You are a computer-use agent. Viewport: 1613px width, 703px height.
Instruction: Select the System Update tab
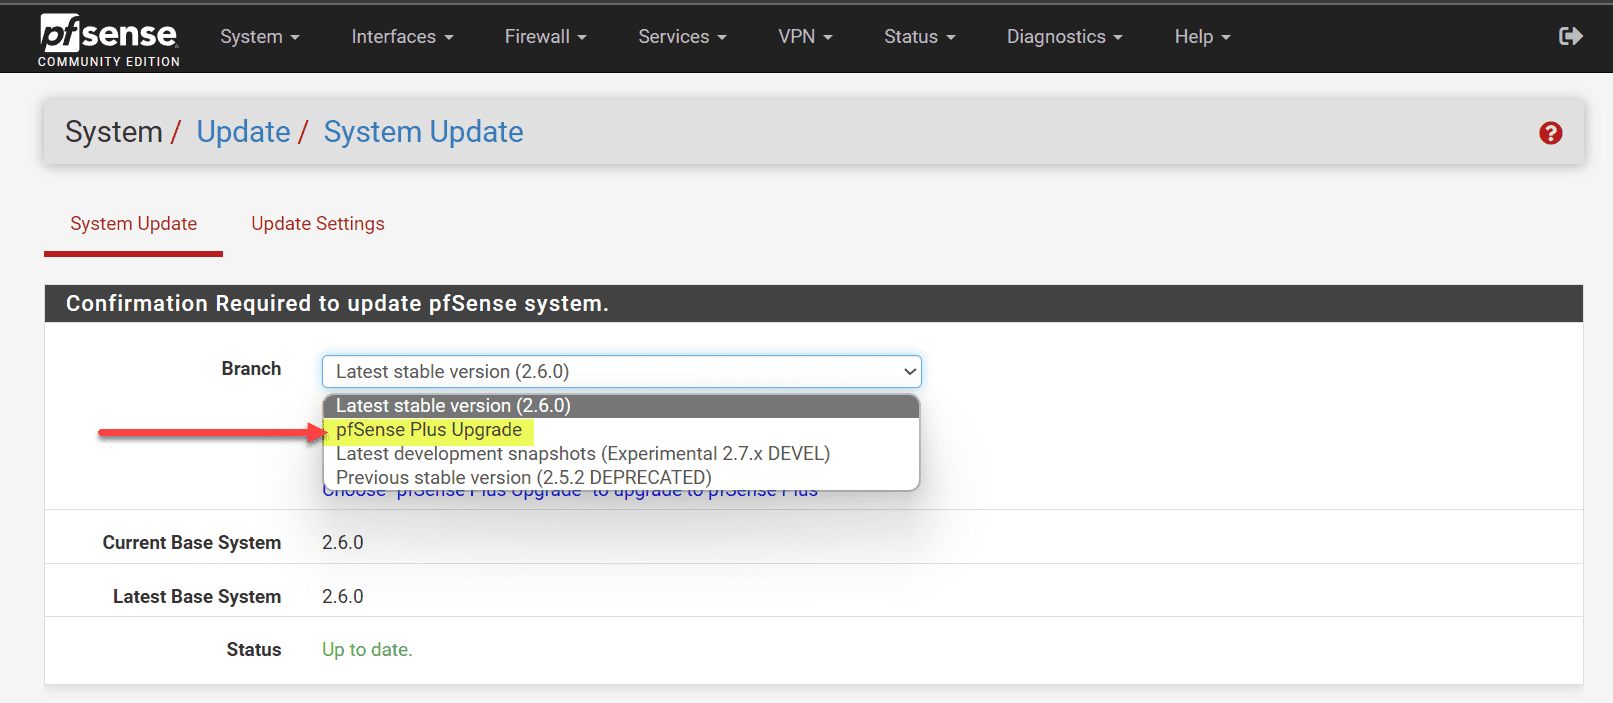click(133, 224)
